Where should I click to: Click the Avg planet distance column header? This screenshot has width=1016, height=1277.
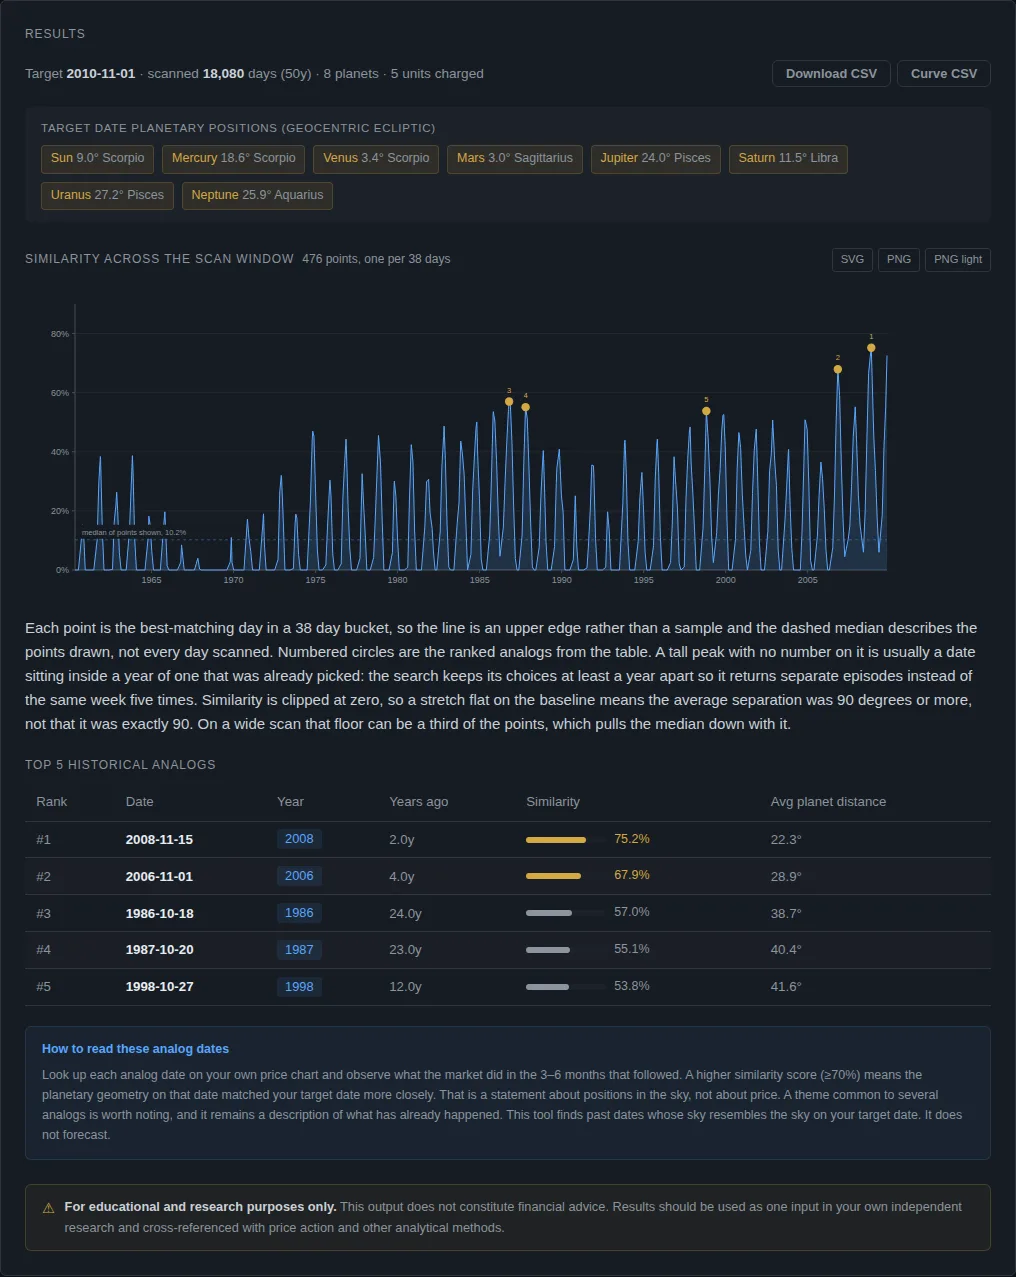828,802
